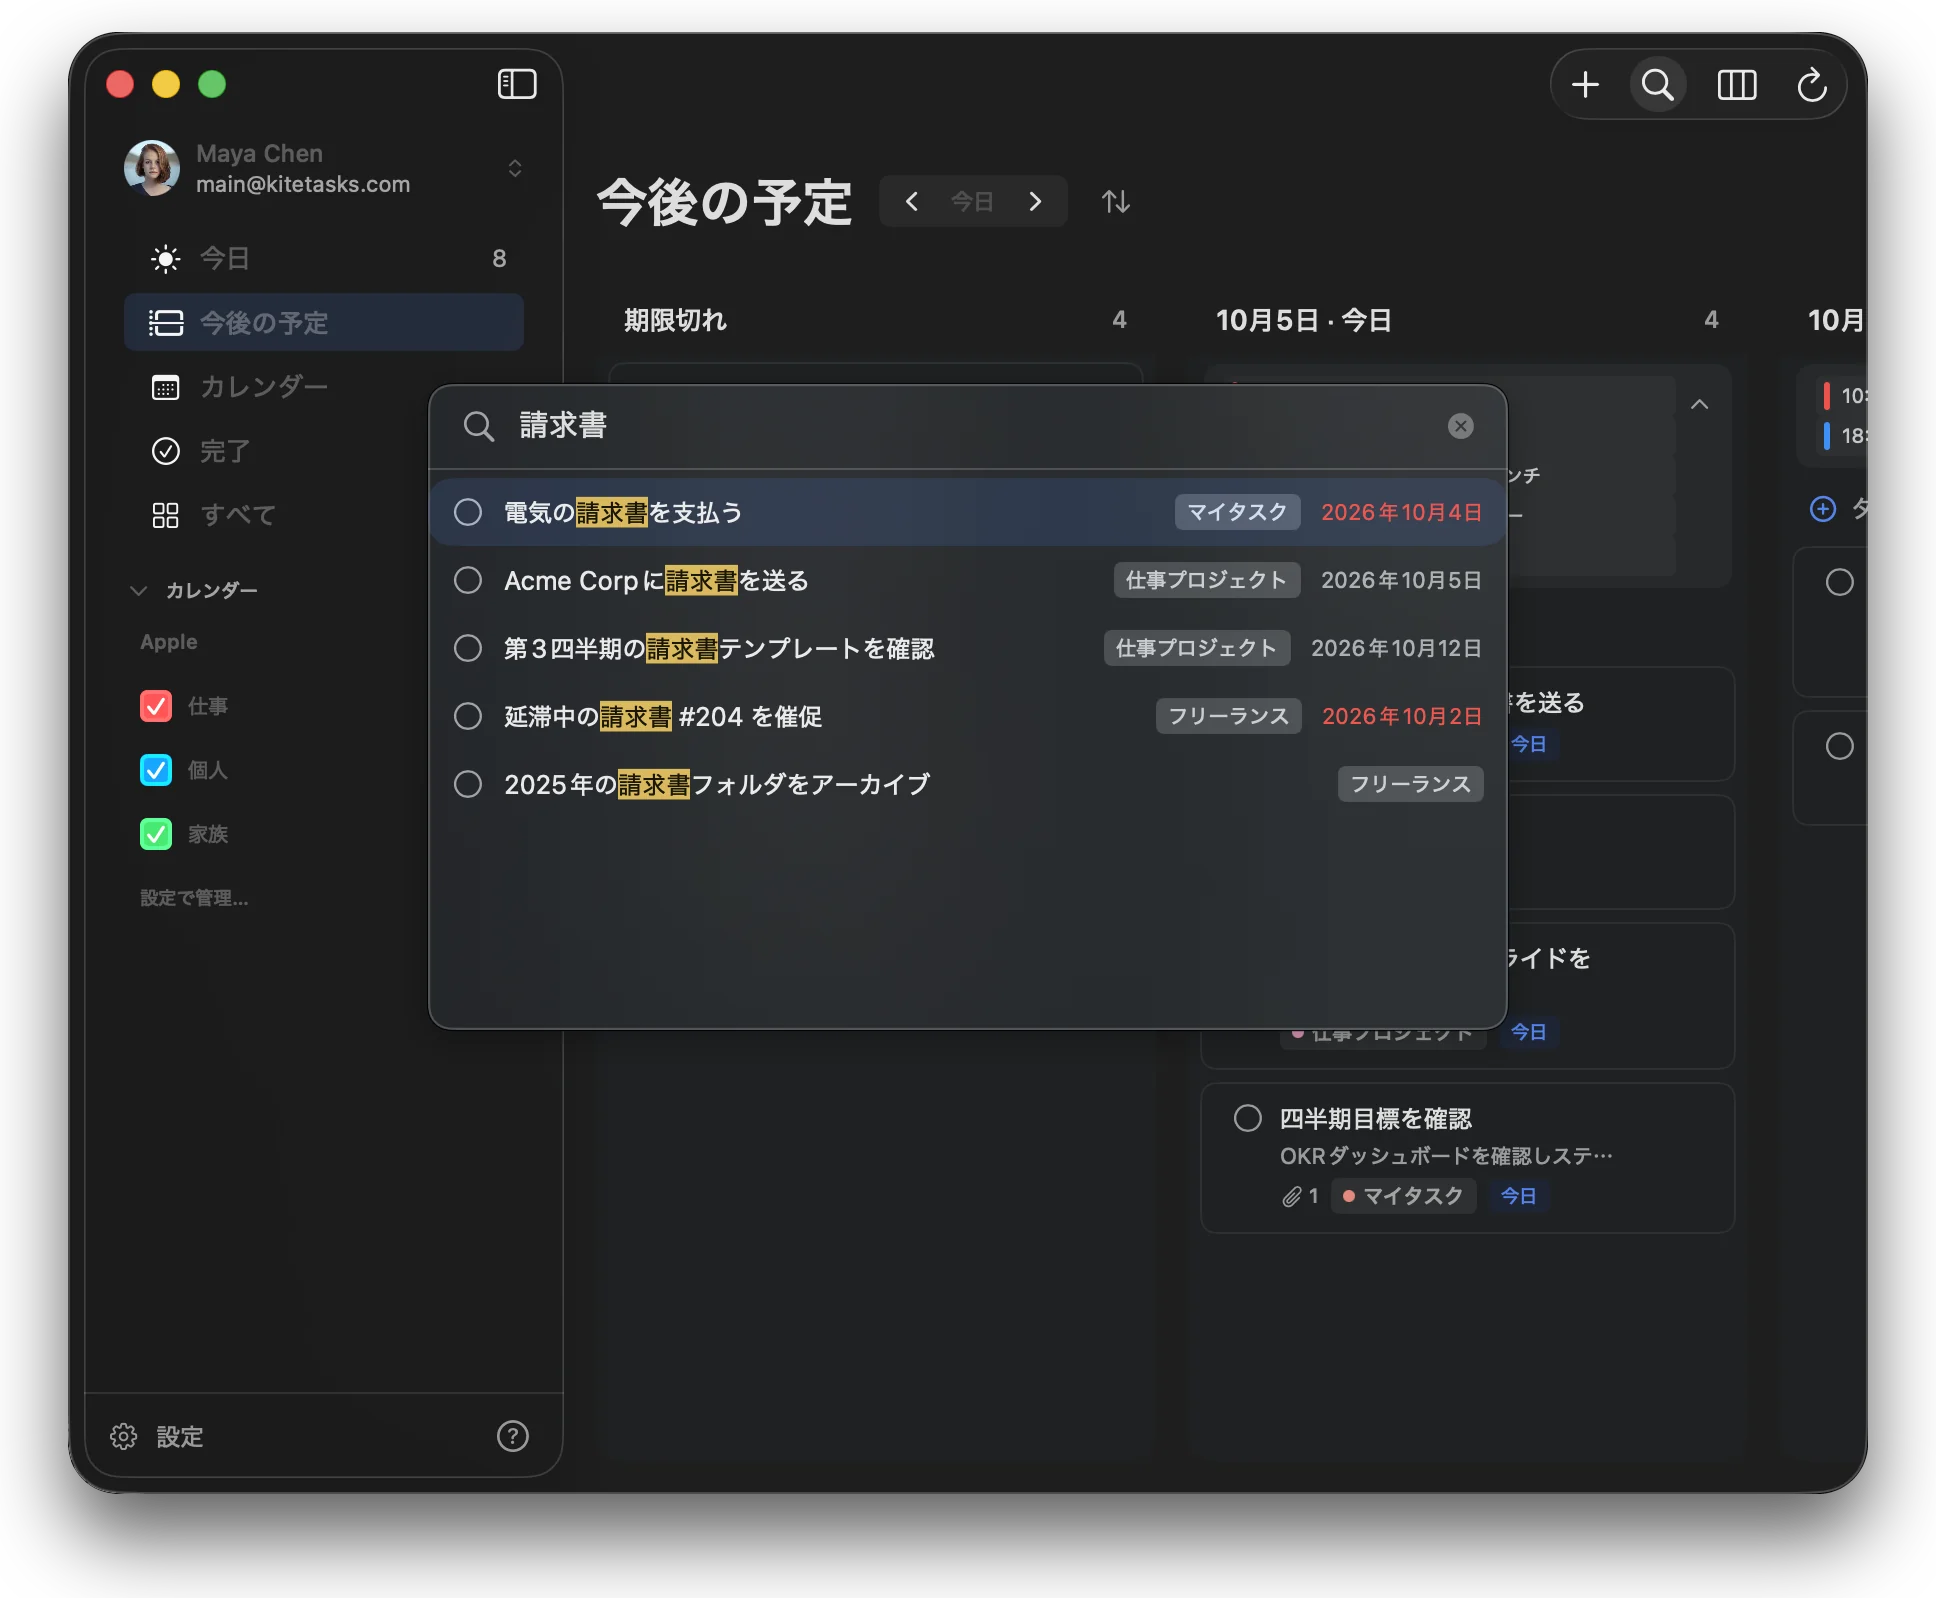This screenshot has width=1936, height=1598.
Task: Open the columns layout icon
Action: point(1736,85)
